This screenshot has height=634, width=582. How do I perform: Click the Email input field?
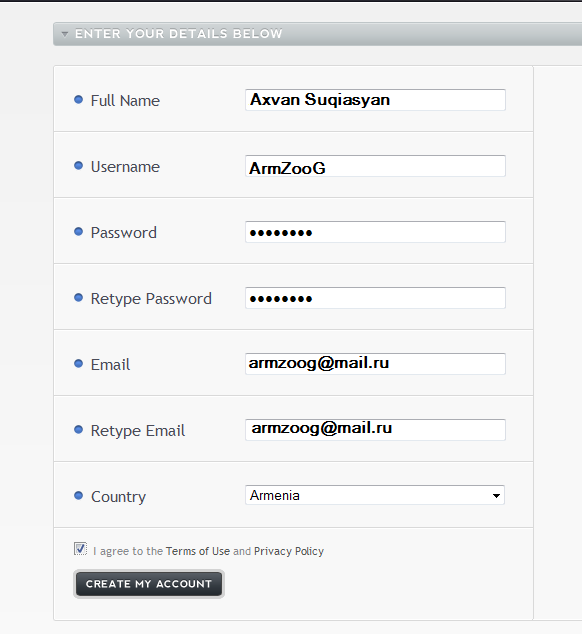[x=375, y=364]
